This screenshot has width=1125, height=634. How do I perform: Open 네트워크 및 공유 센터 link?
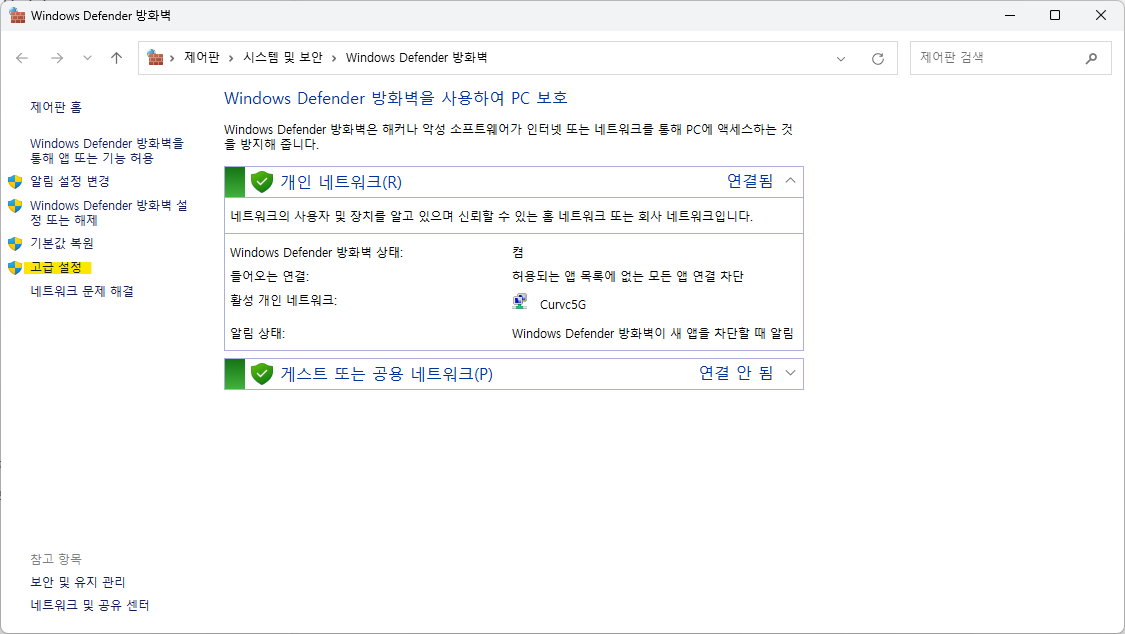tap(90, 605)
